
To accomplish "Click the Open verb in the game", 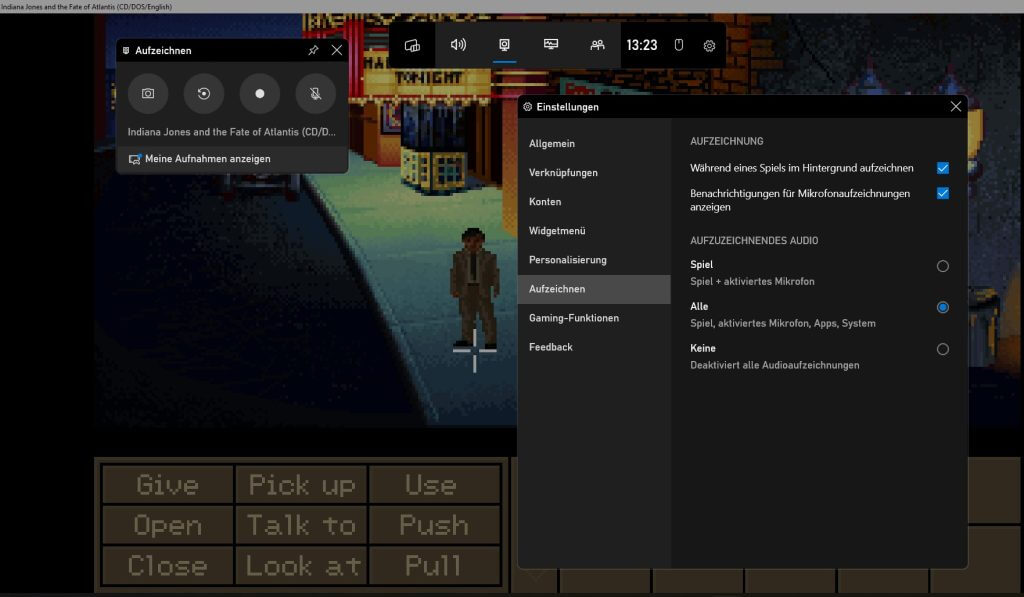I will (168, 525).
